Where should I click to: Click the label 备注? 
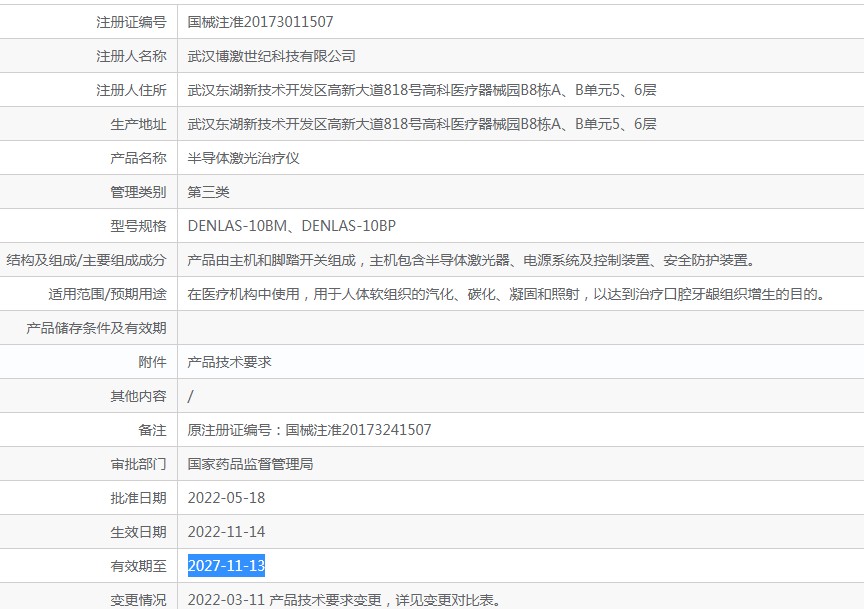click(x=152, y=430)
